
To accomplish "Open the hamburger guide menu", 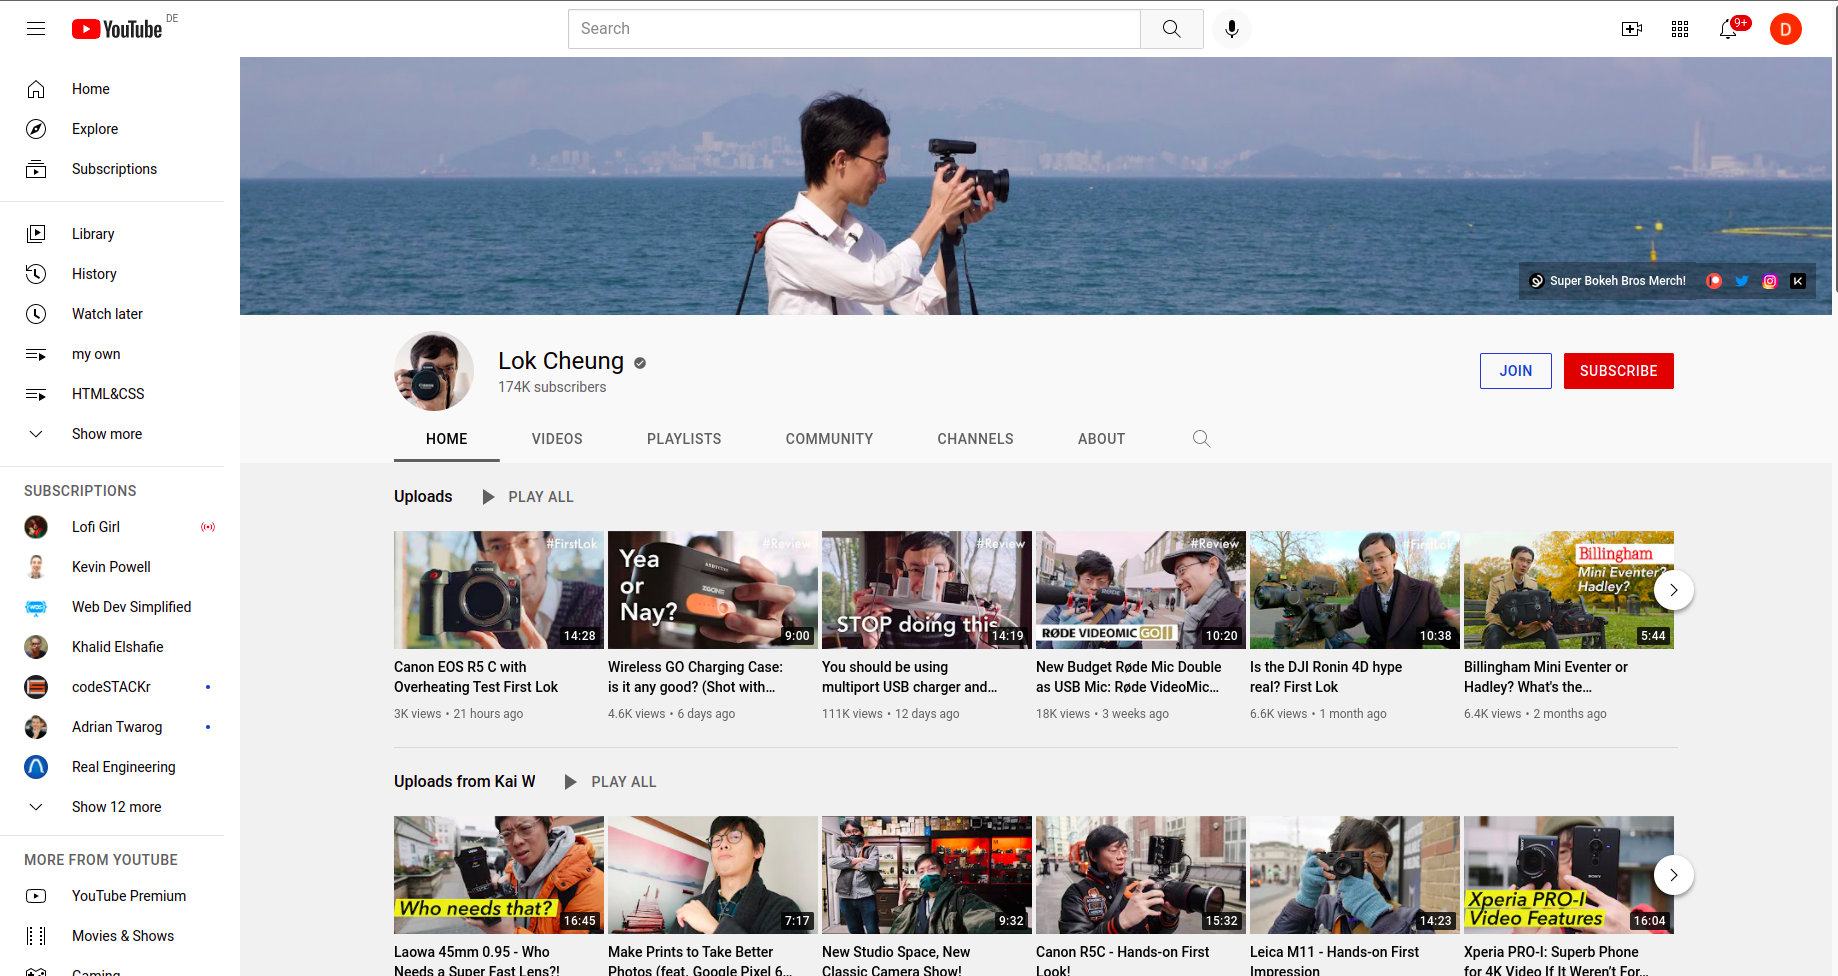I will pos(36,29).
